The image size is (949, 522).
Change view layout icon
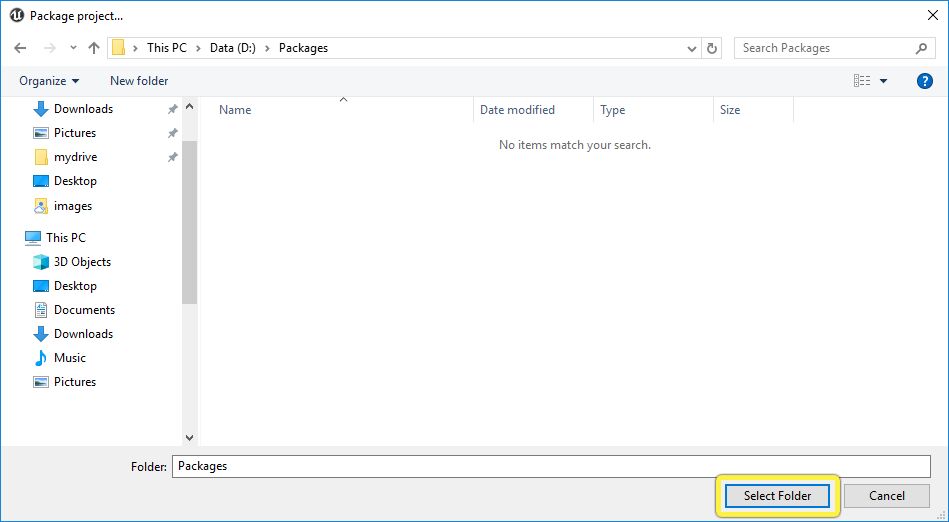(x=862, y=81)
